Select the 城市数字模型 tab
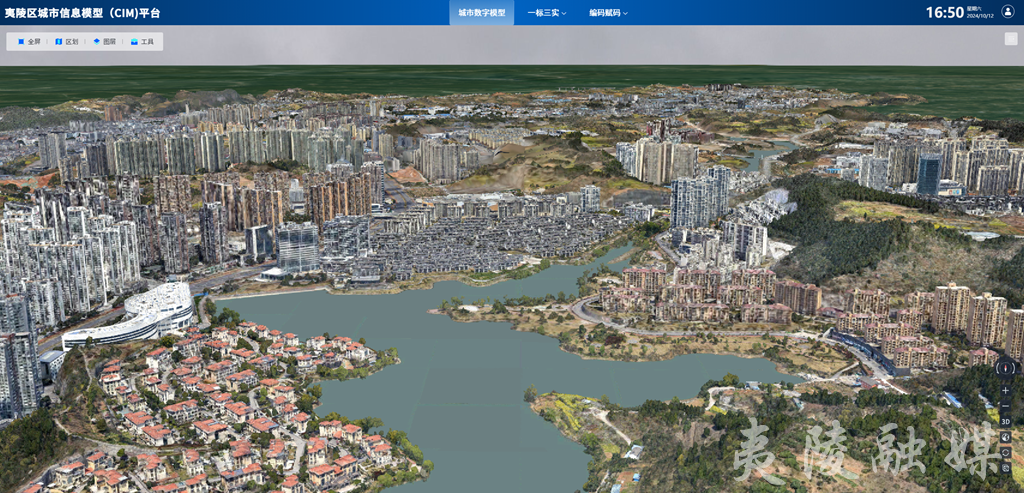Viewport: 1024px width, 493px height. pos(481,13)
